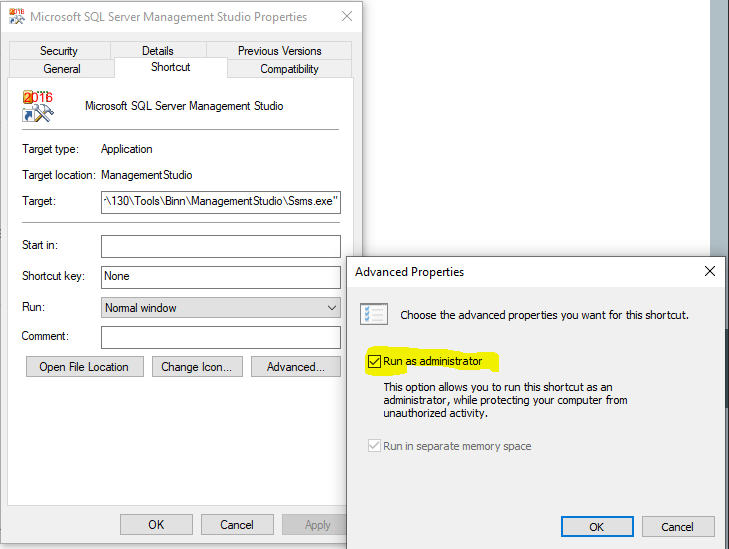Switch to the Details tab
The height and width of the screenshot is (549, 729).
[158, 51]
